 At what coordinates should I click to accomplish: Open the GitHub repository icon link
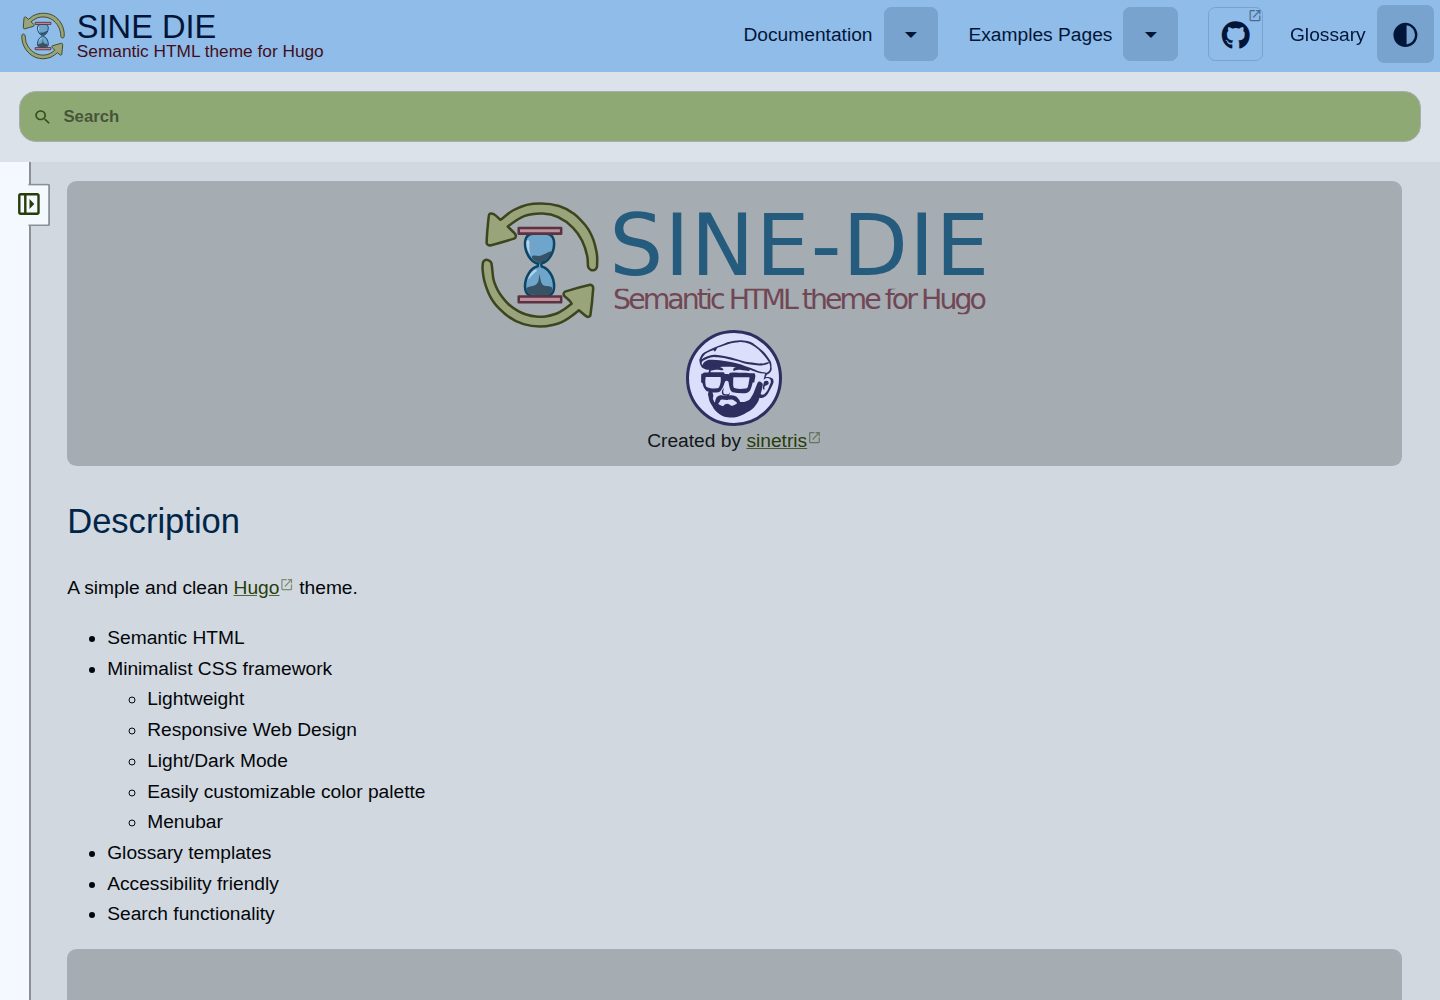pos(1235,35)
